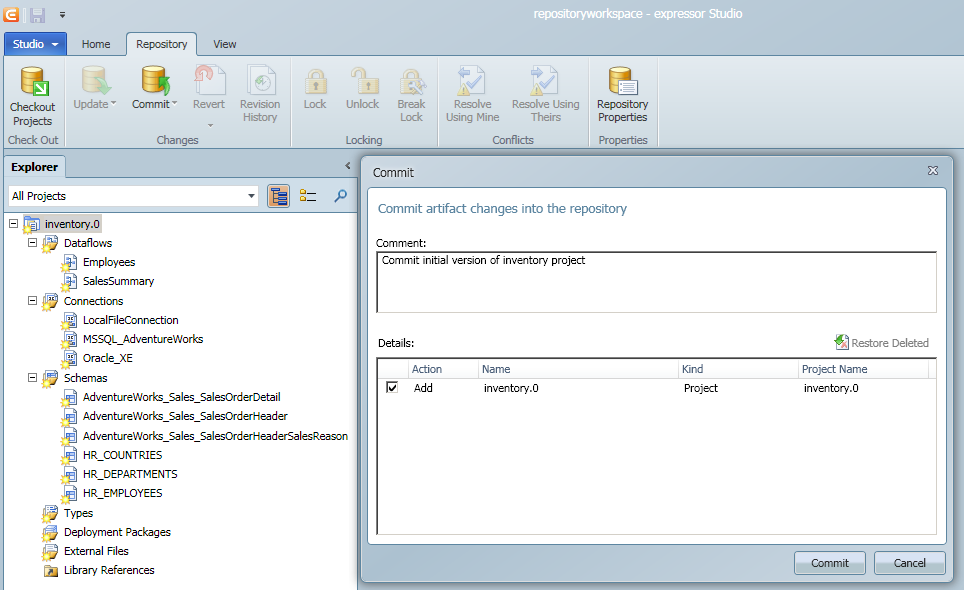Click the Lock icon
The height and width of the screenshot is (590, 964).
coord(315,81)
